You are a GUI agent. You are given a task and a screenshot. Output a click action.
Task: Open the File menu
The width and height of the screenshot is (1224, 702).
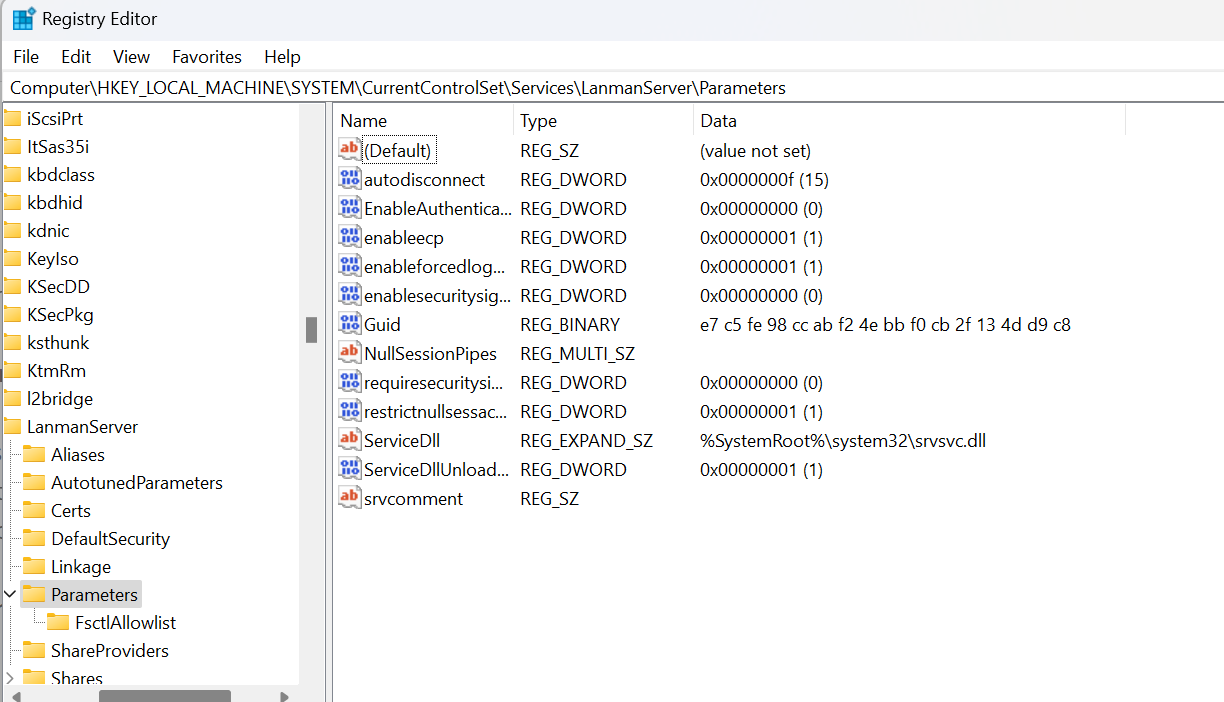(x=26, y=57)
